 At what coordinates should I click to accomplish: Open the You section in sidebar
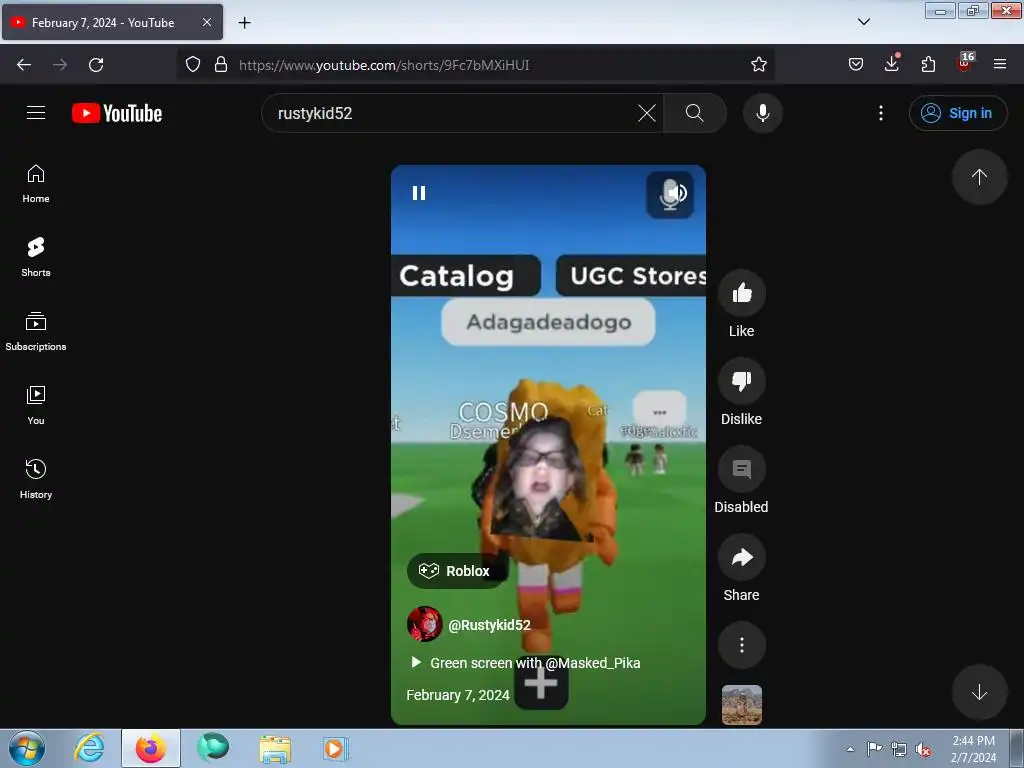[x=36, y=406]
